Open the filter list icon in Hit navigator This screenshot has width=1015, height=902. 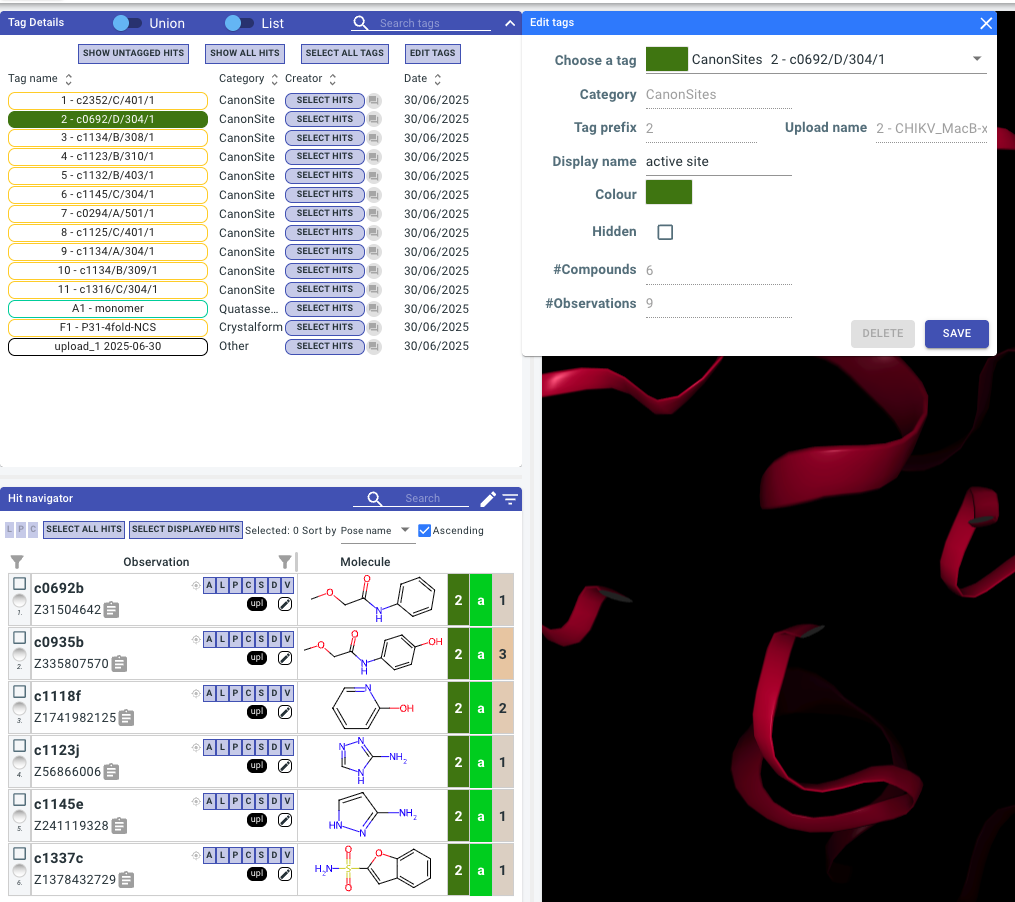(510, 499)
